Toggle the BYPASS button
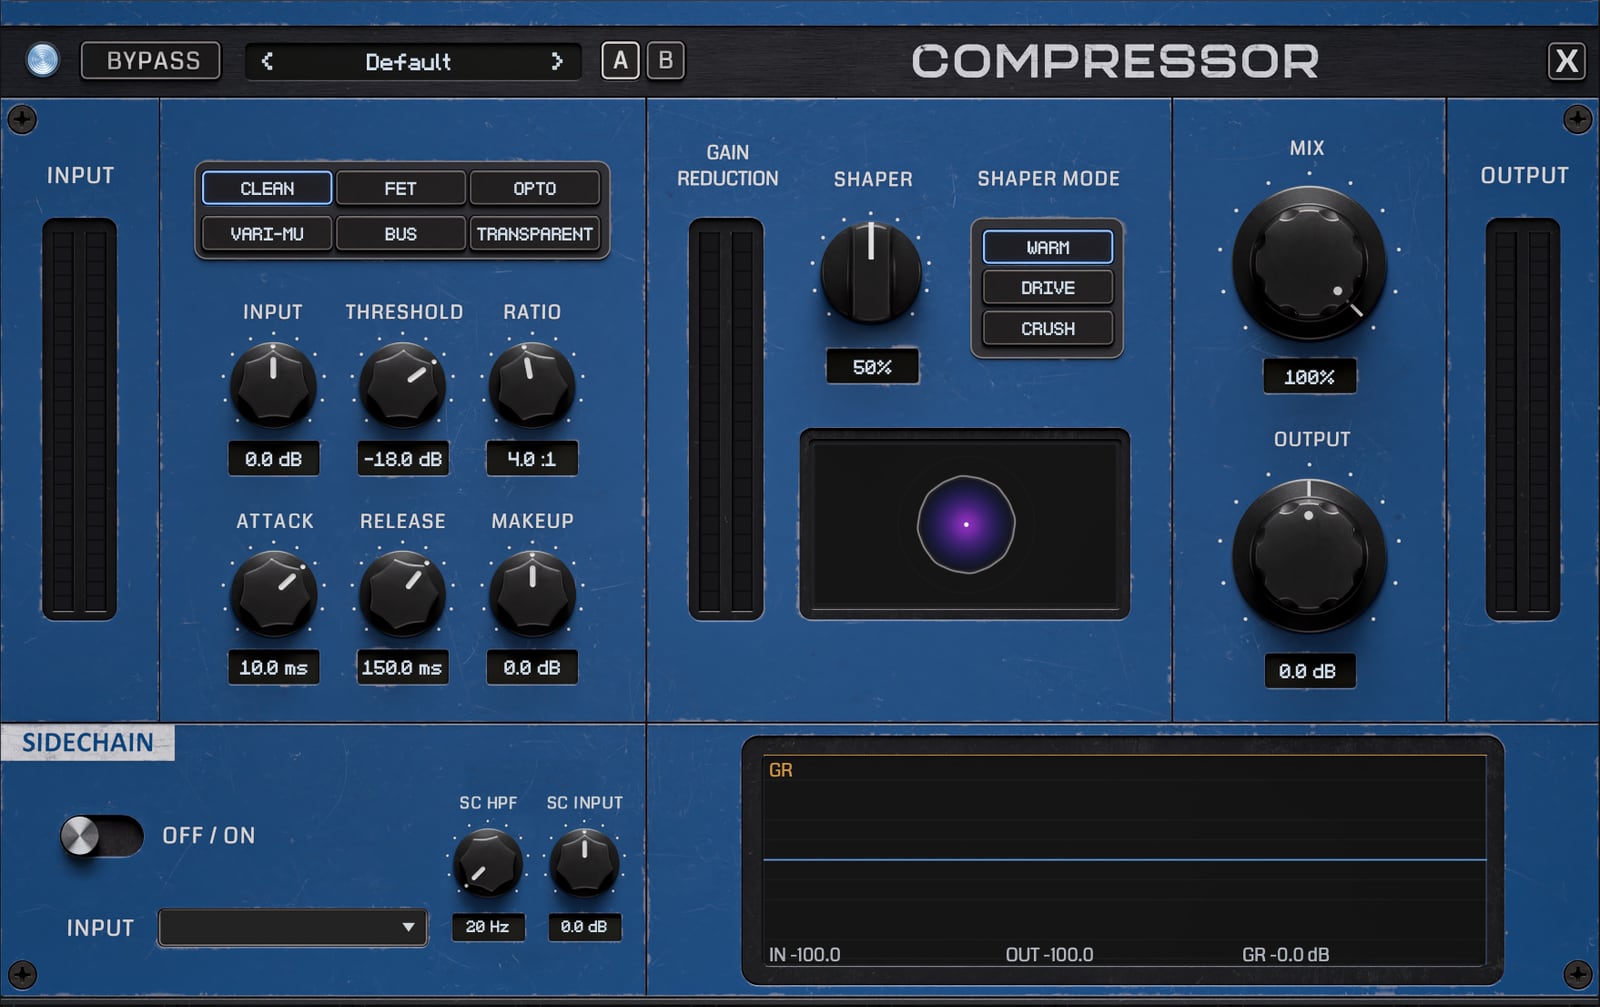 click(151, 61)
